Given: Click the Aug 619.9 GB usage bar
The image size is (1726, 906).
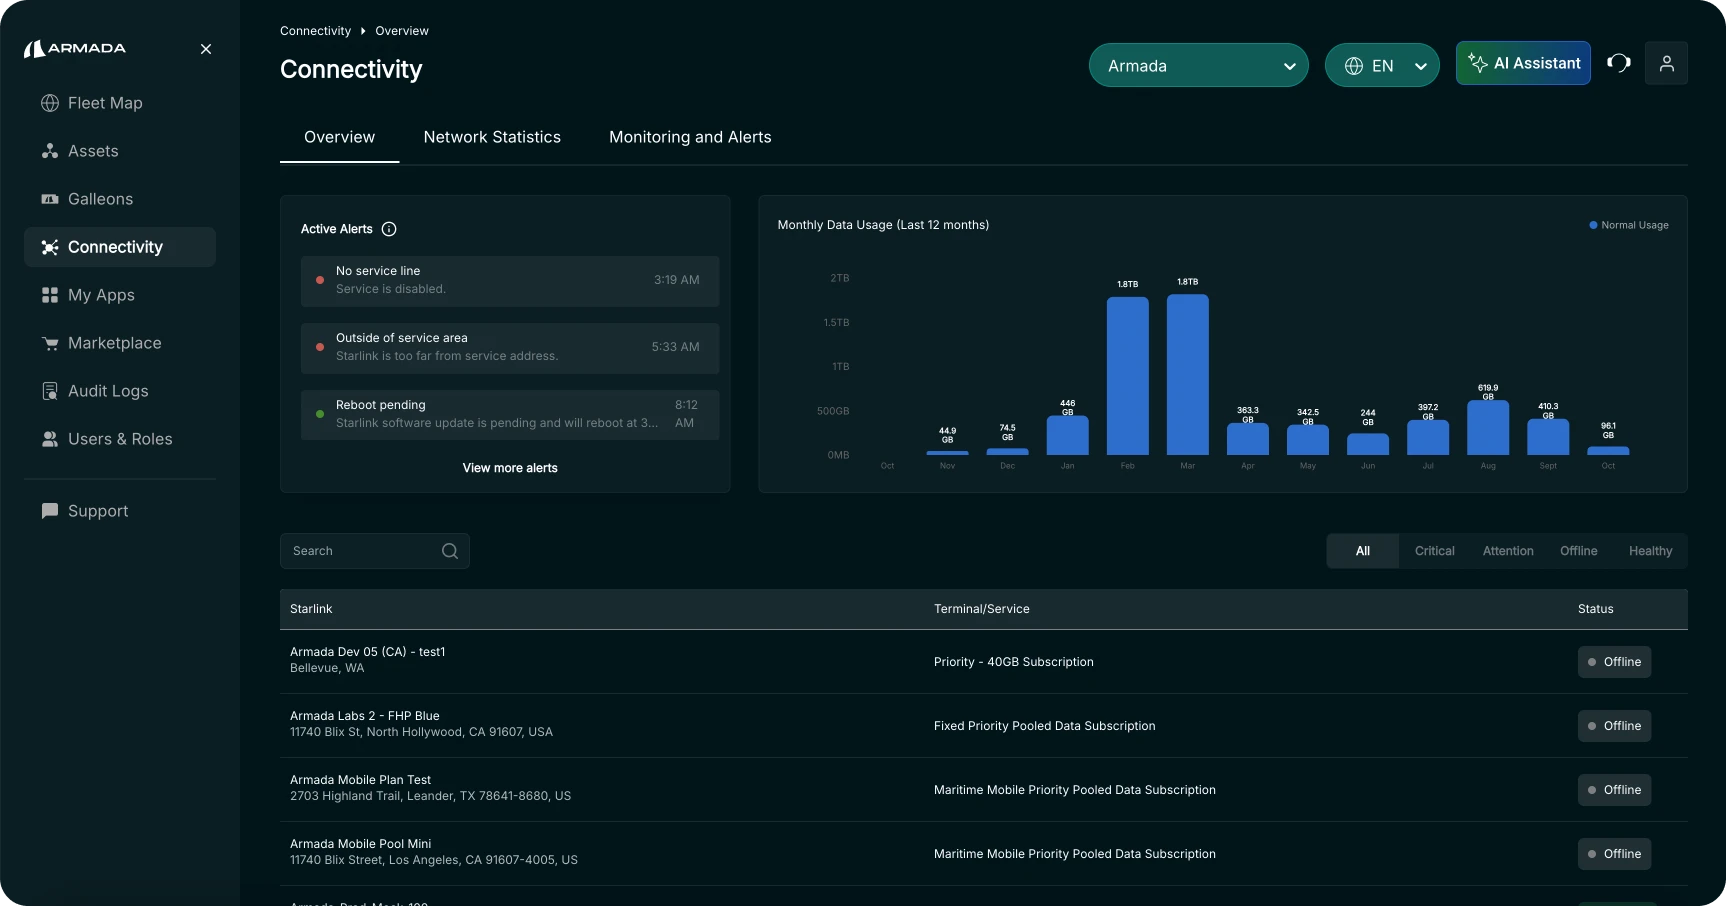Looking at the screenshot, I should point(1488,428).
